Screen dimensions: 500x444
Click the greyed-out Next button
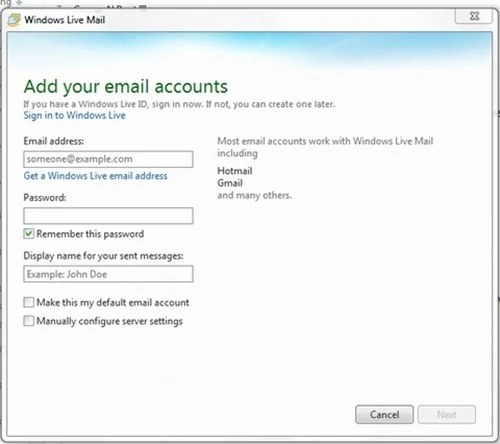tap(447, 414)
